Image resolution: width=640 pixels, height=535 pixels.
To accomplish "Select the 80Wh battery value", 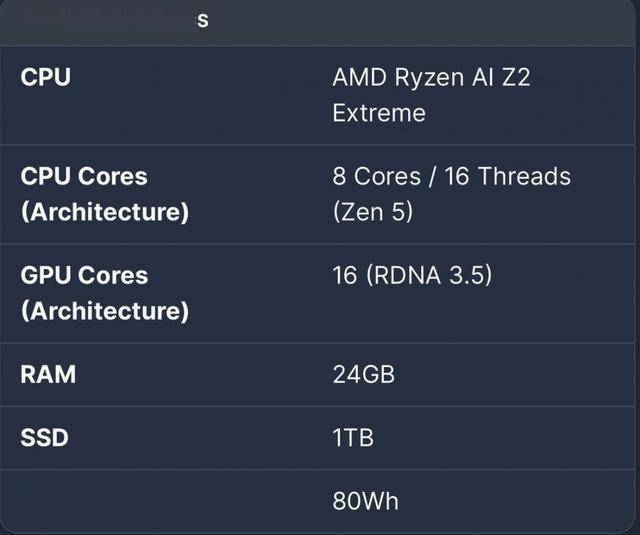I will (x=365, y=501).
